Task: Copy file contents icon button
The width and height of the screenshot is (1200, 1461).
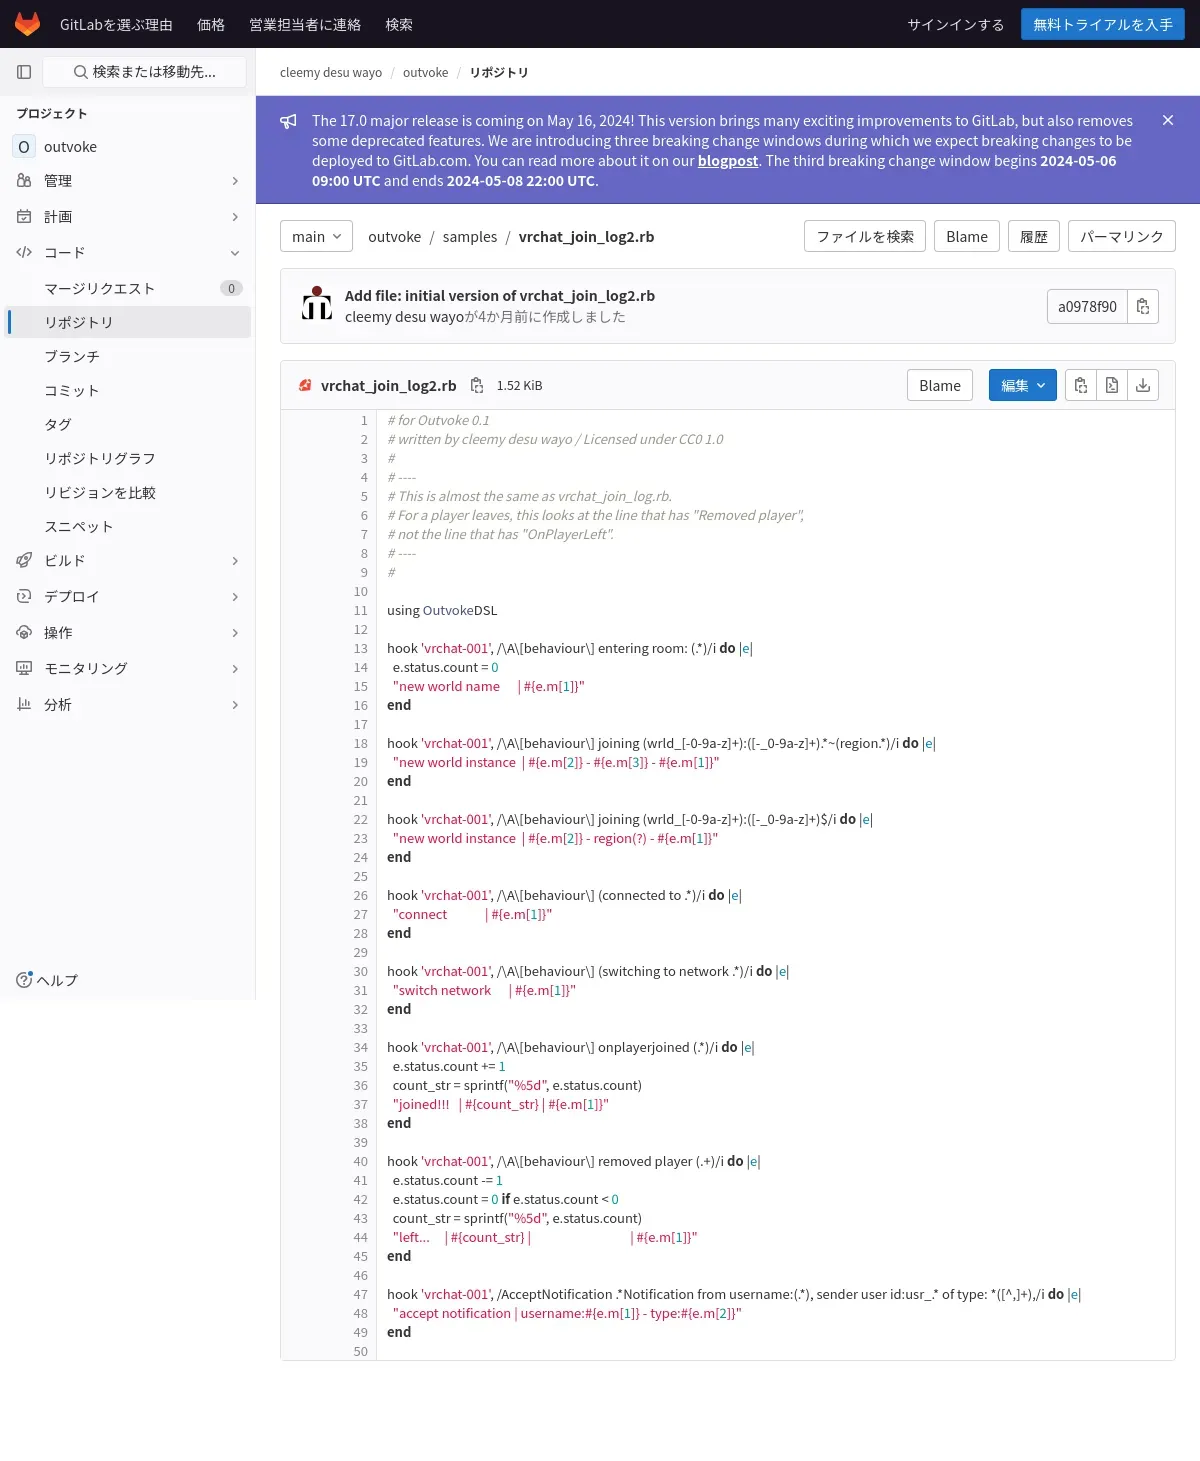Action: (x=1081, y=385)
